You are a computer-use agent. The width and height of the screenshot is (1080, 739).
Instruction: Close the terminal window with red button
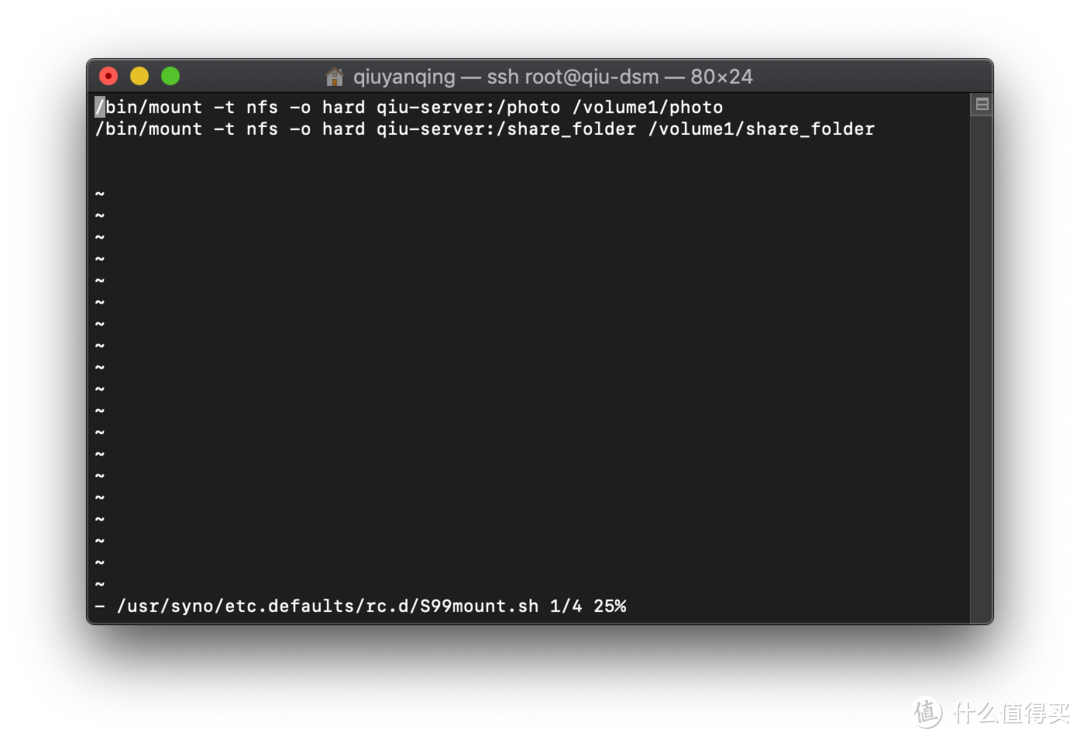coord(108,76)
